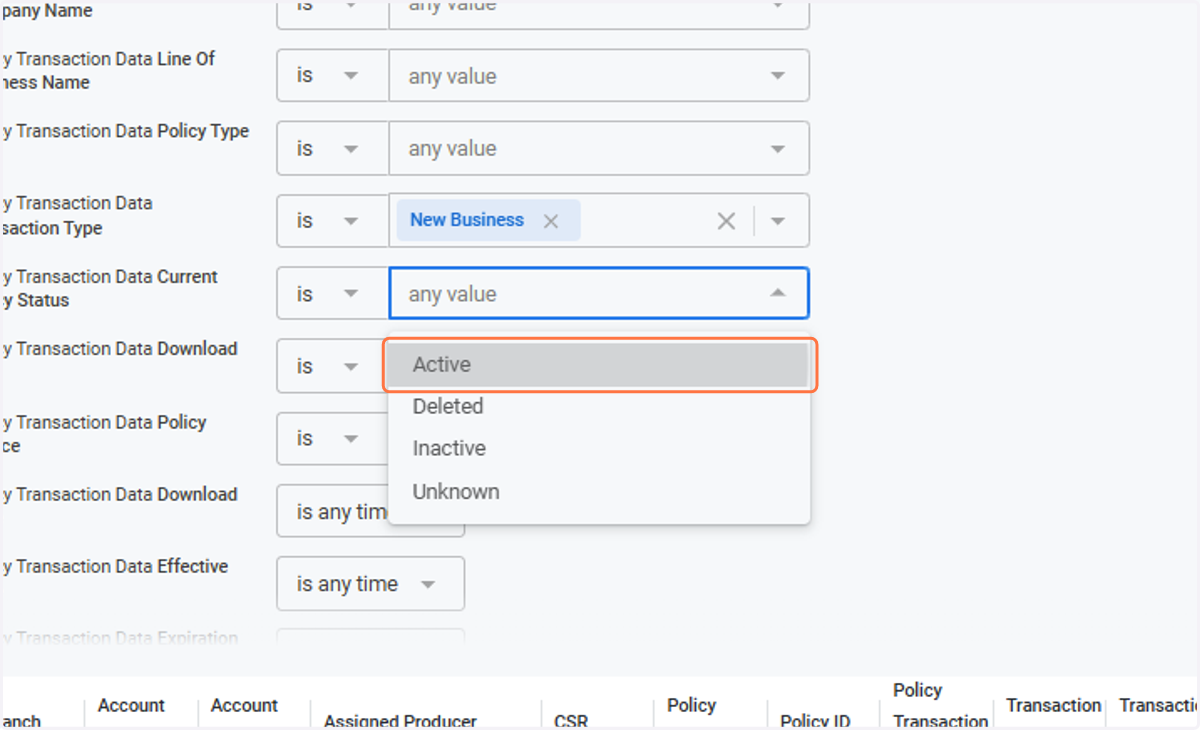Click the CSR column header

click(x=571, y=721)
